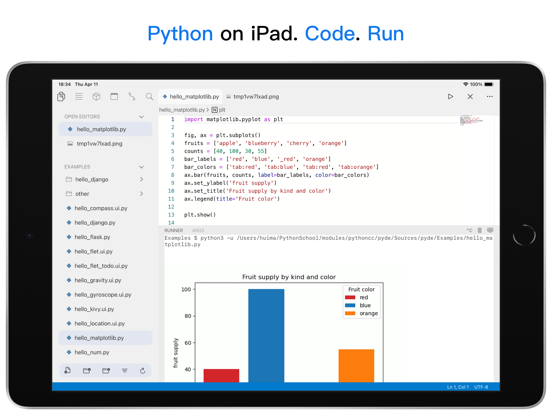
Task: Open the source control branch icon
Action: (132, 96)
